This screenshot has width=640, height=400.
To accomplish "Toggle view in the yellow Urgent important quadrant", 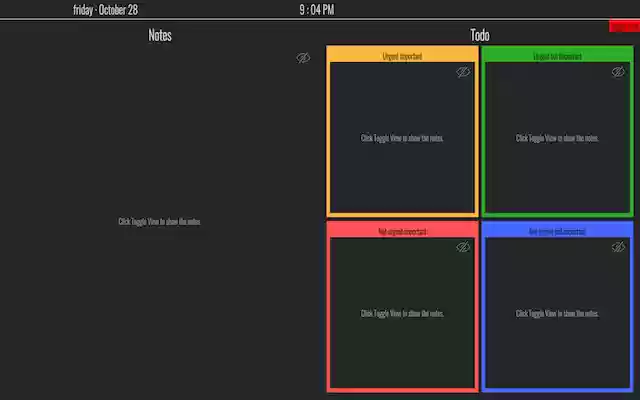I will (463, 72).
